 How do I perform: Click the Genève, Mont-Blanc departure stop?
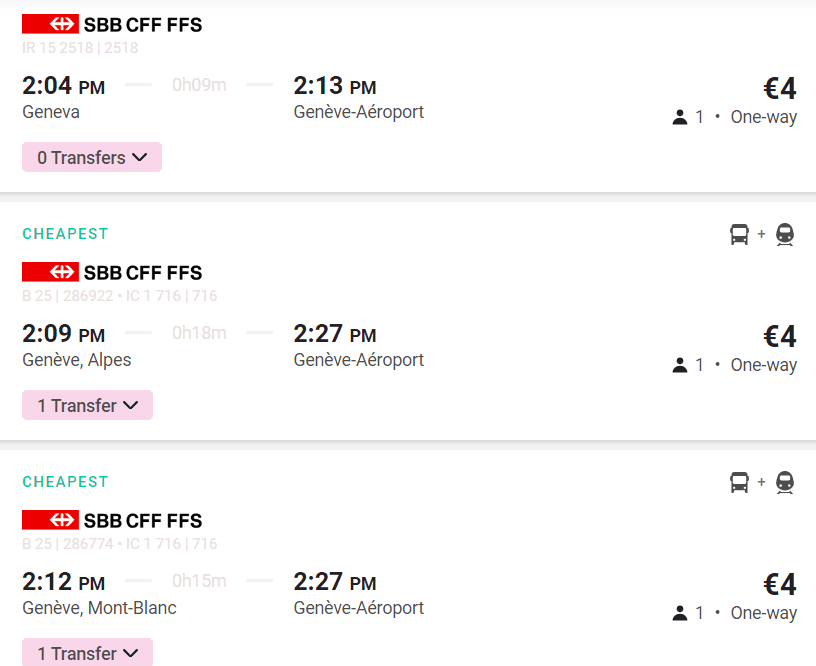click(99, 608)
